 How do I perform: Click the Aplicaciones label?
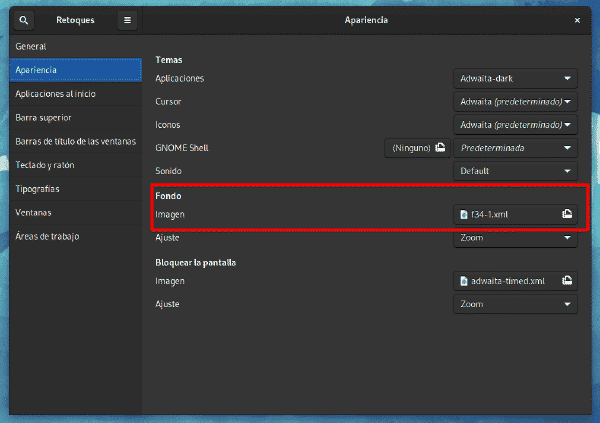(x=179, y=78)
